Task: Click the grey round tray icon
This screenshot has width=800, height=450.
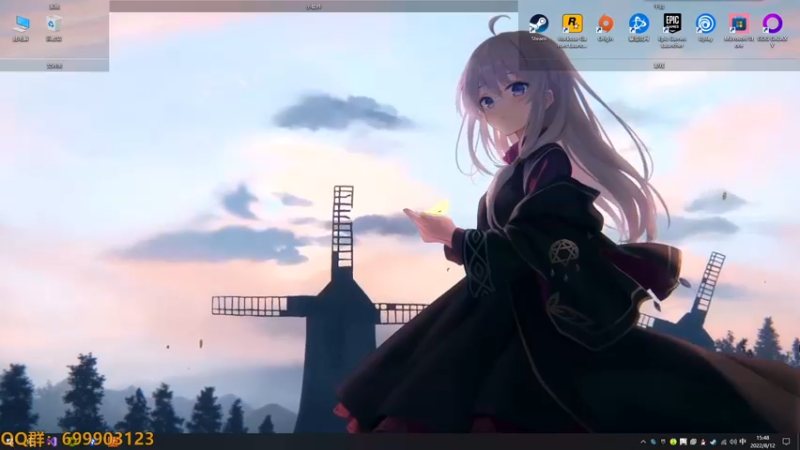Action: coord(693,442)
